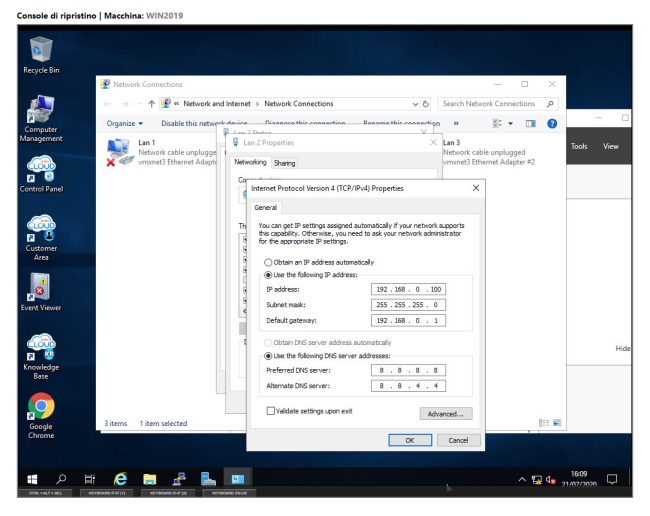Click Cancel in IPv4 Properties
The height and width of the screenshot is (516, 650).
[x=458, y=440]
